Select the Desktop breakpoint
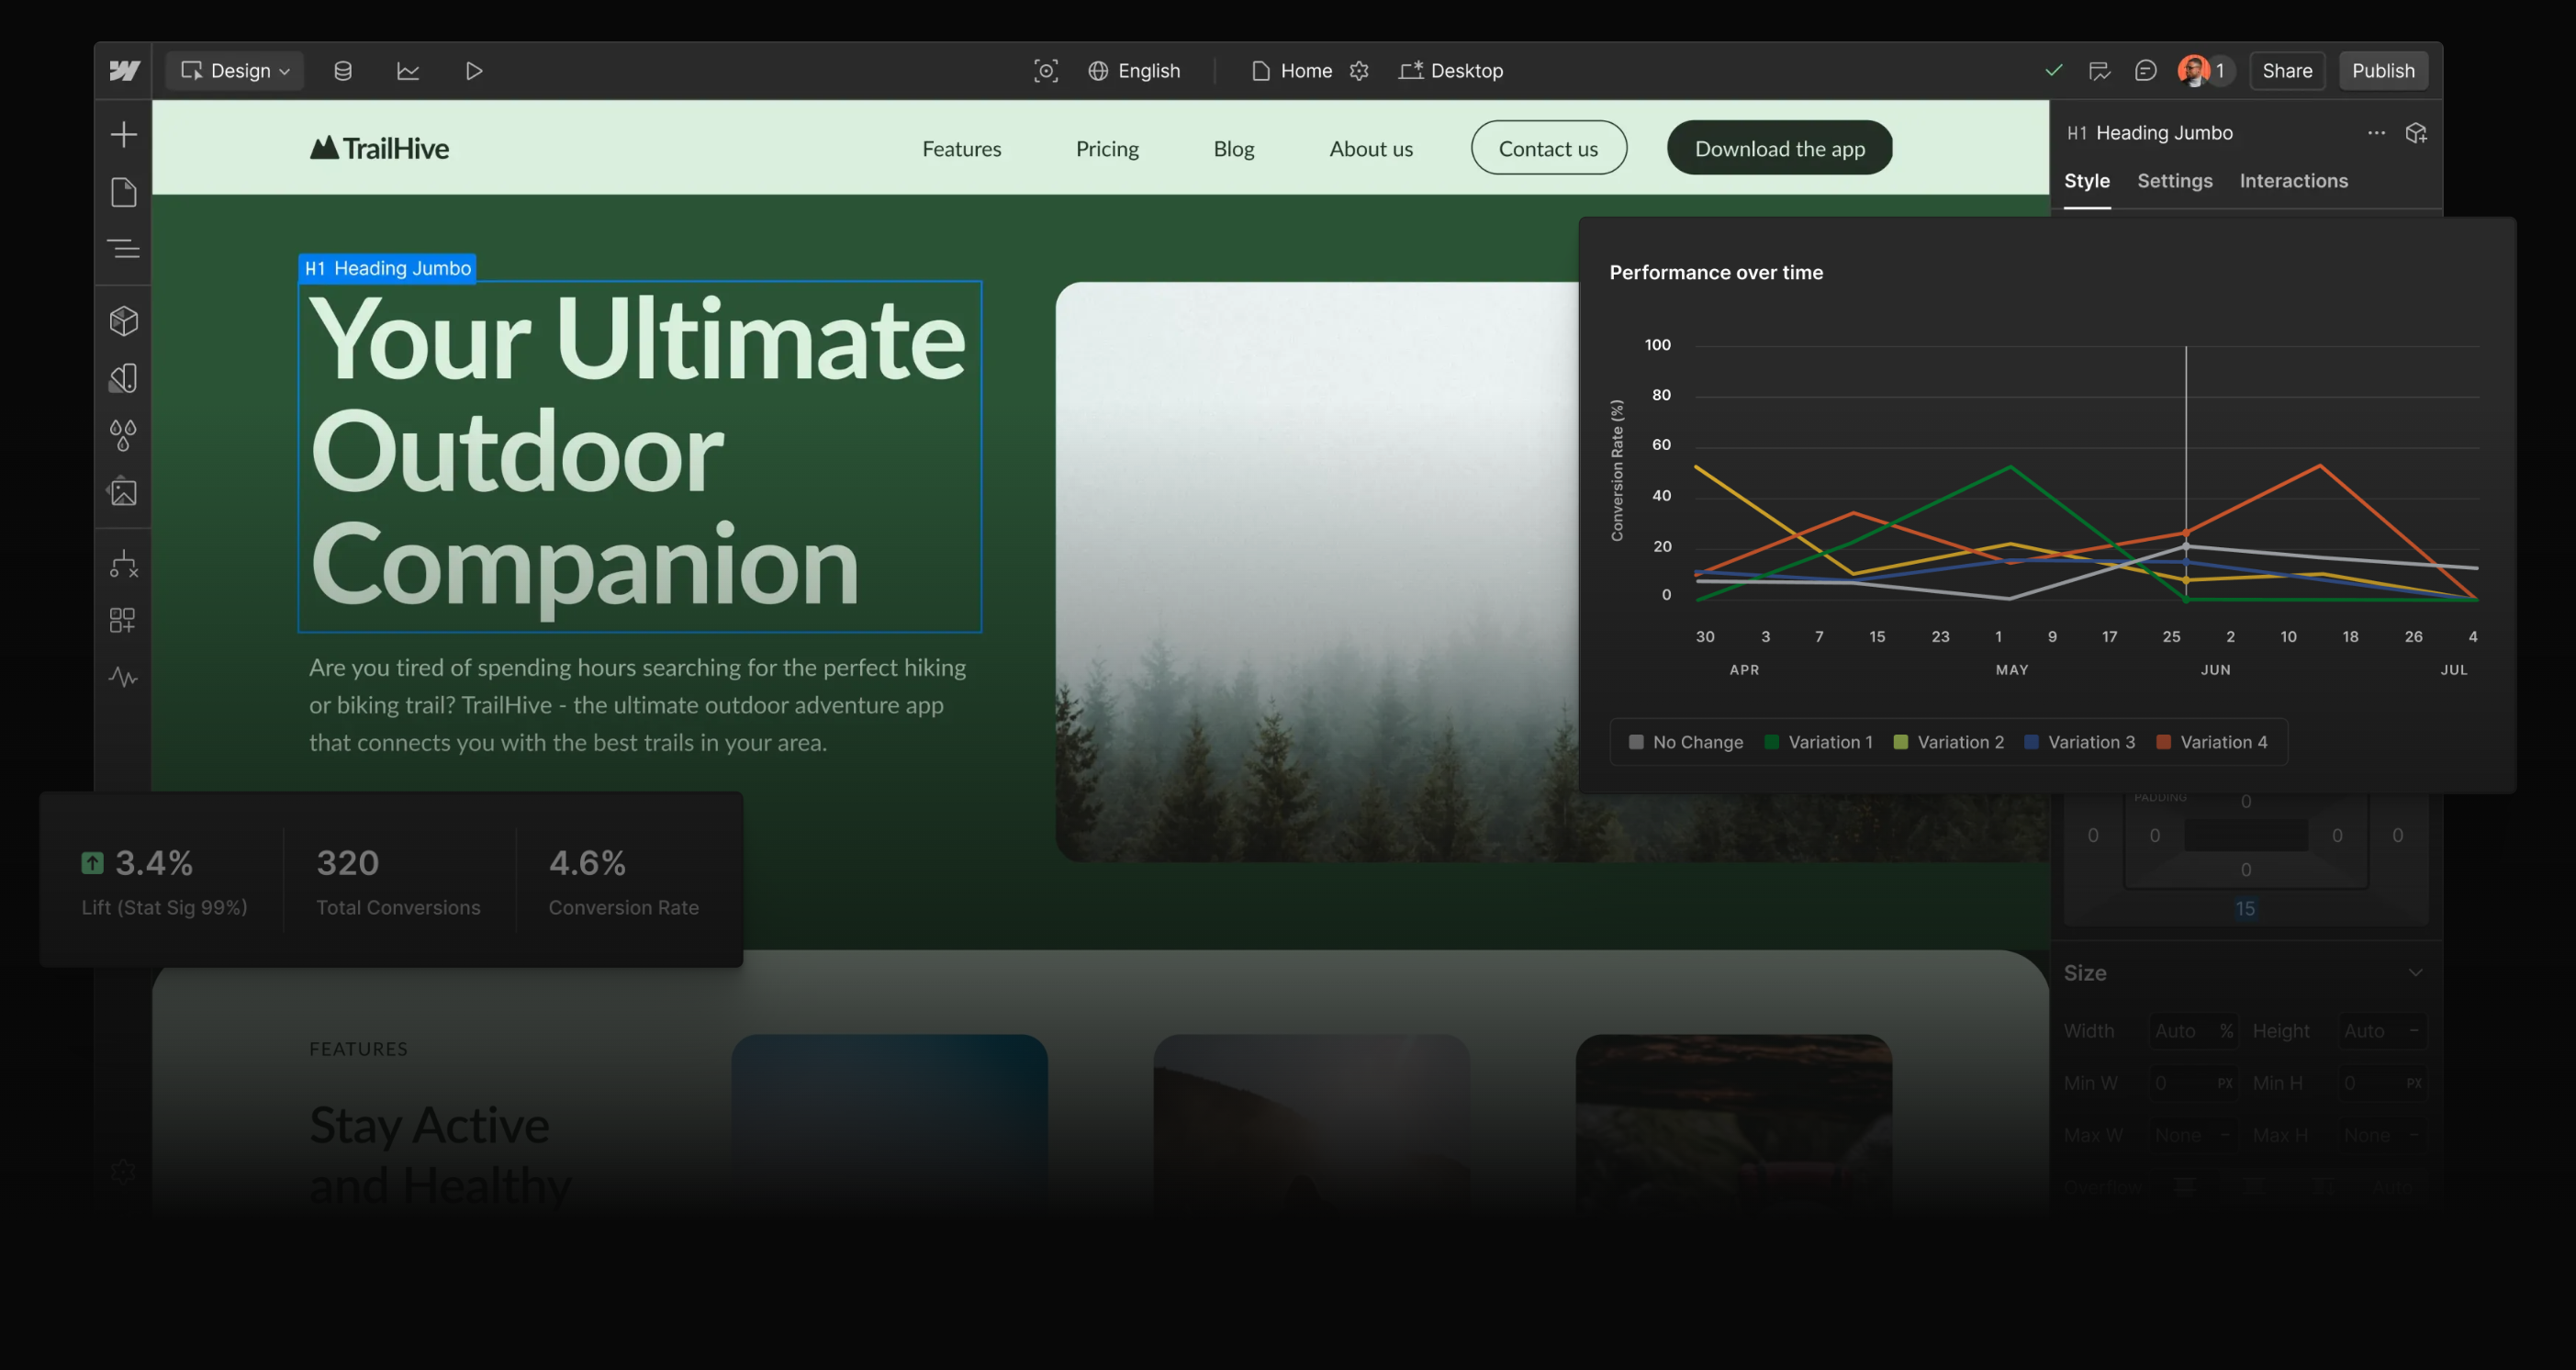Screen dimensions: 2576x1370 pyautogui.click(x=1451, y=71)
